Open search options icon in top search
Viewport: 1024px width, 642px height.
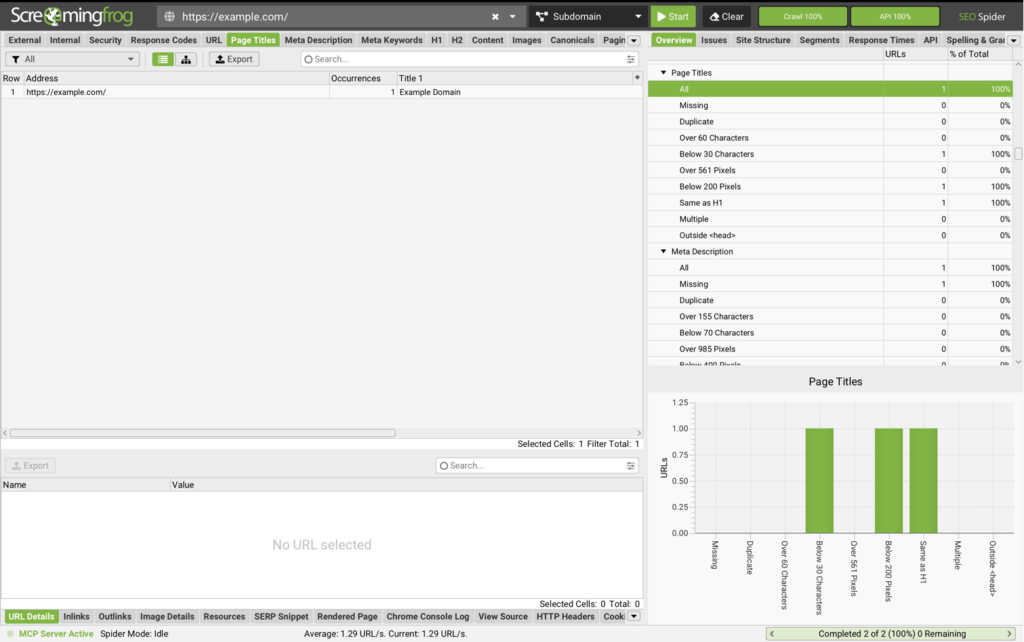coord(631,59)
